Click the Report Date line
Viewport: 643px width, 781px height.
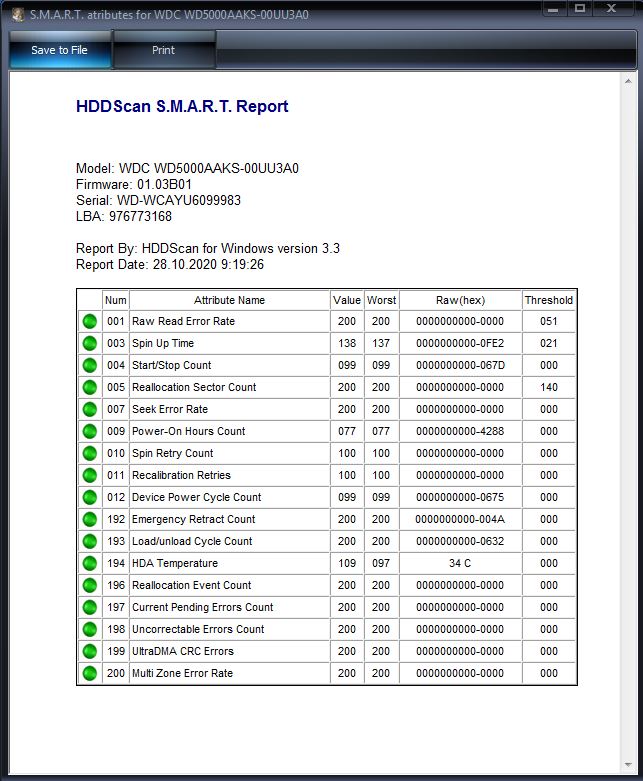pos(170,264)
